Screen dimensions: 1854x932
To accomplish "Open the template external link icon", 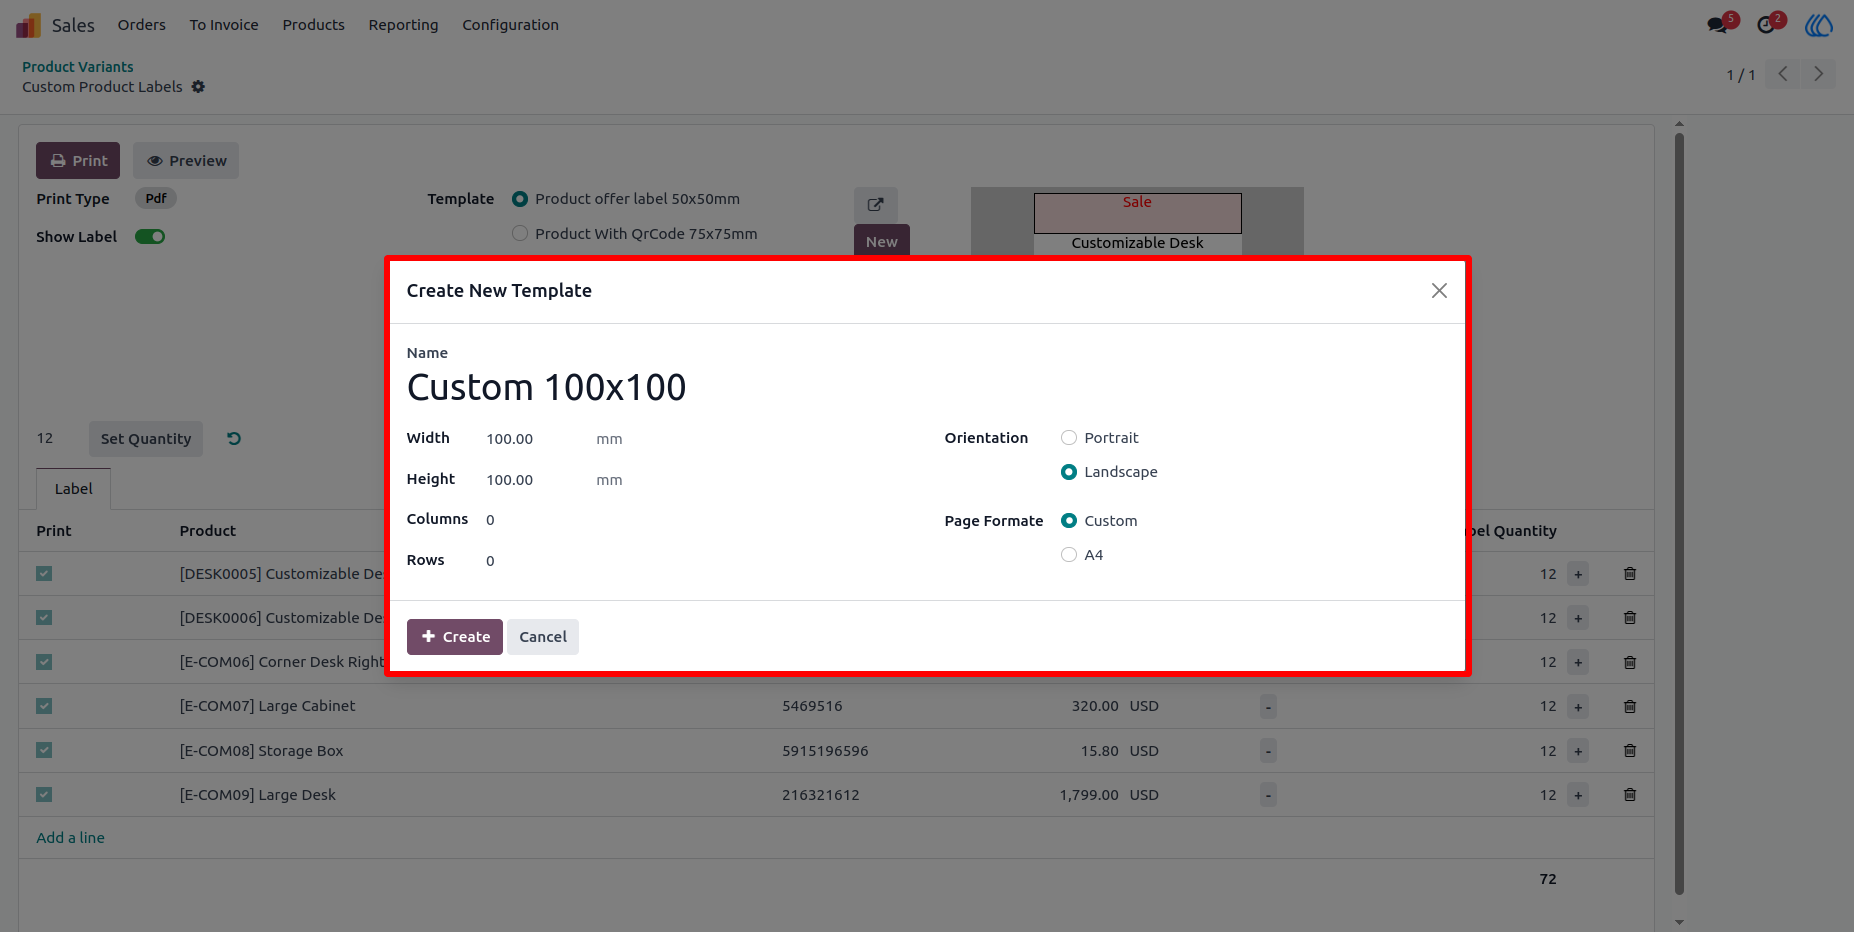I will click(x=875, y=204).
